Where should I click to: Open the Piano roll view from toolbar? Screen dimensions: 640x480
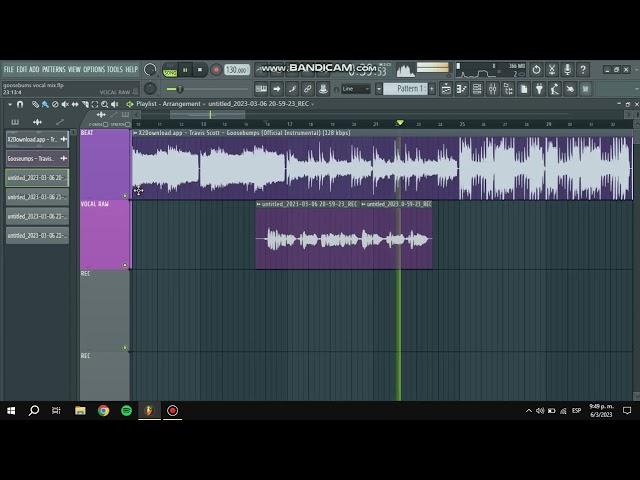click(461, 89)
